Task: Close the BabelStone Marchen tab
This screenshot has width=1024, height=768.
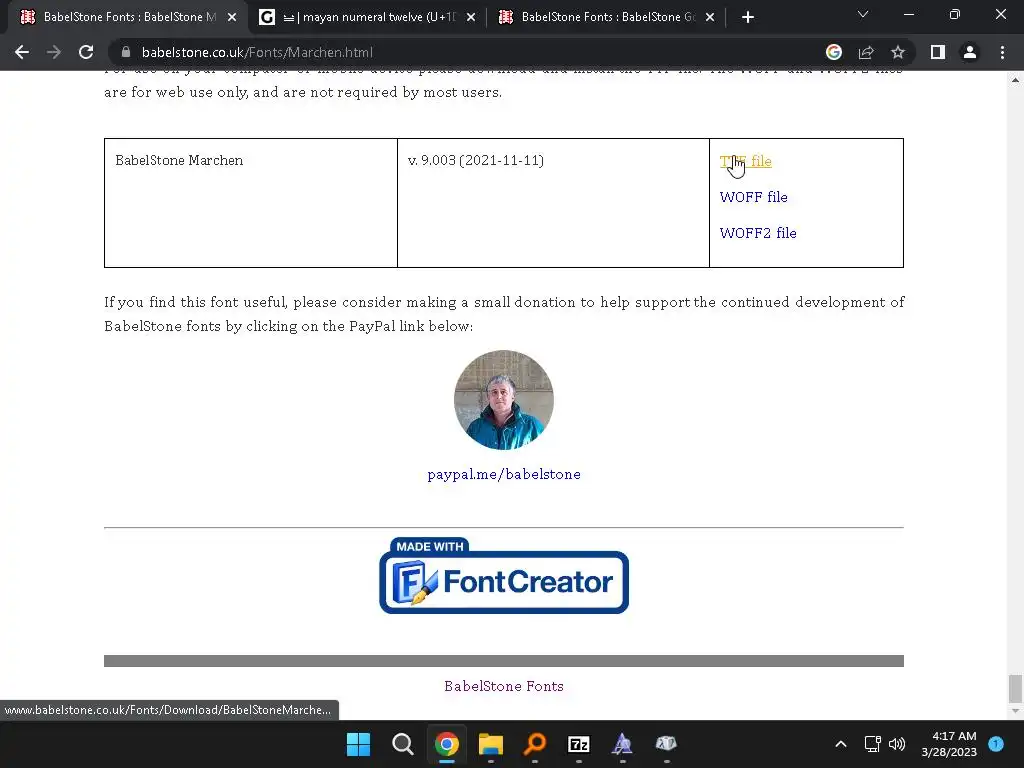Action: coord(232,18)
